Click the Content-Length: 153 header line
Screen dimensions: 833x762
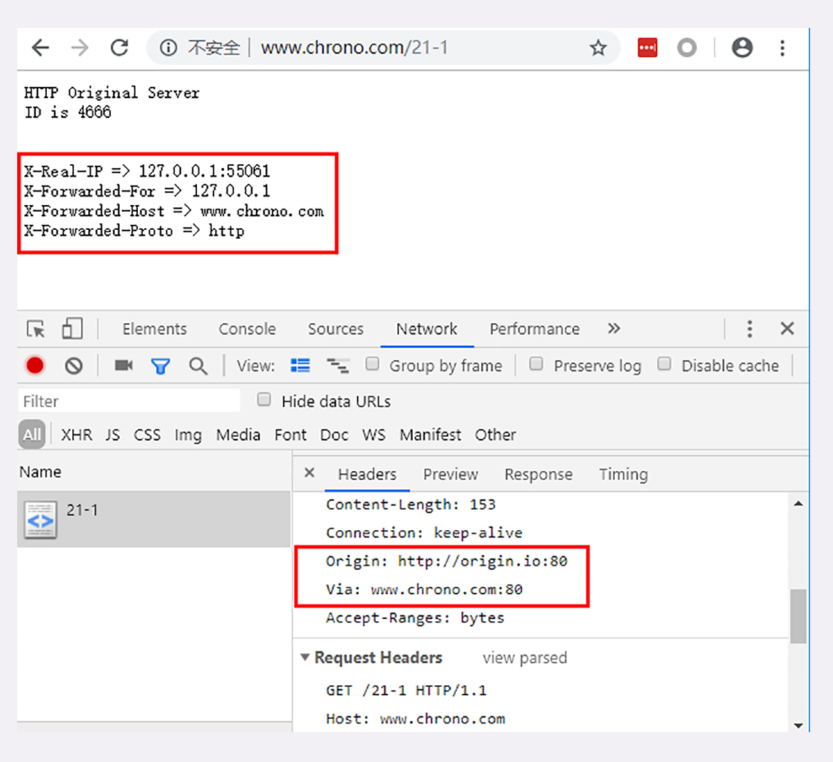tap(411, 504)
